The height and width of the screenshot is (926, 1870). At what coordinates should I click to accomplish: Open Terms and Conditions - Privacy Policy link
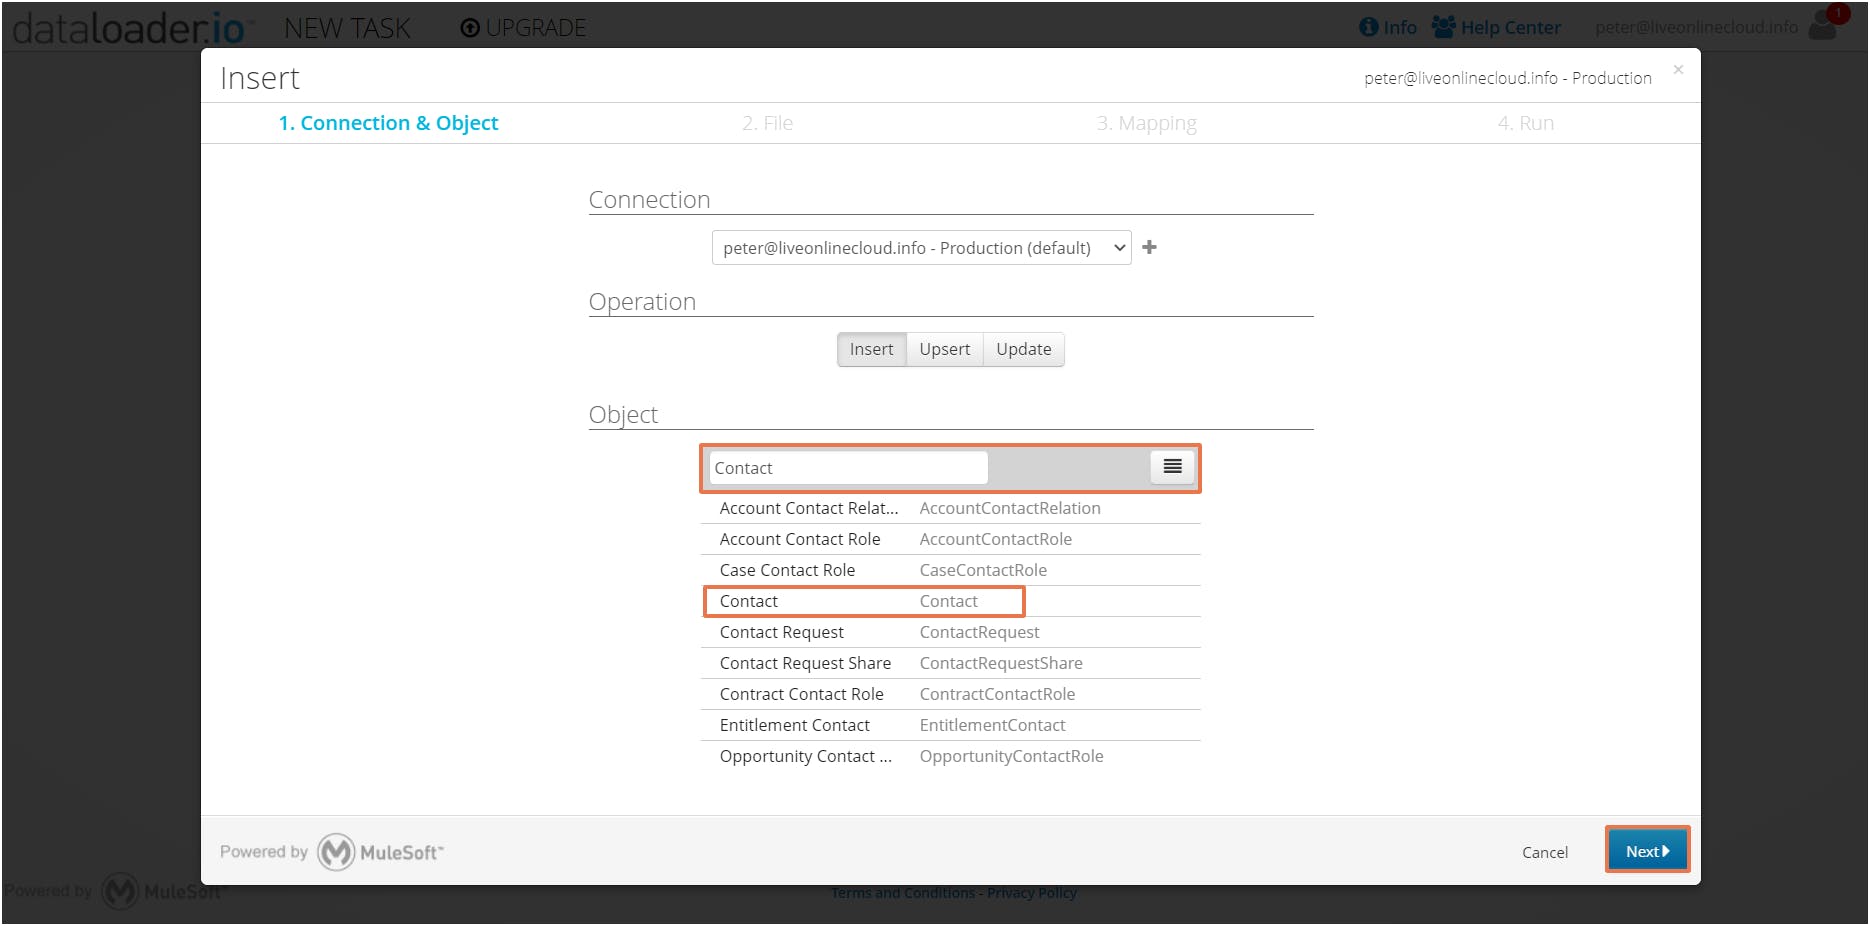(x=953, y=893)
